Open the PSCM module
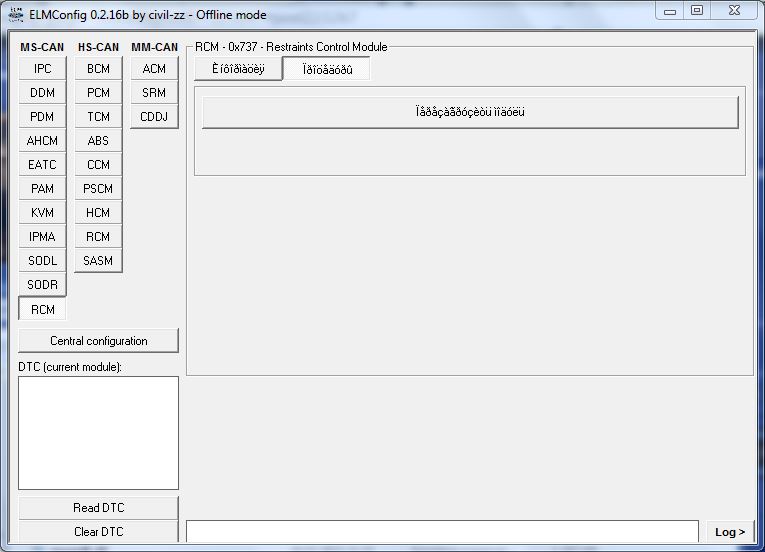765x552 pixels. (98, 189)
